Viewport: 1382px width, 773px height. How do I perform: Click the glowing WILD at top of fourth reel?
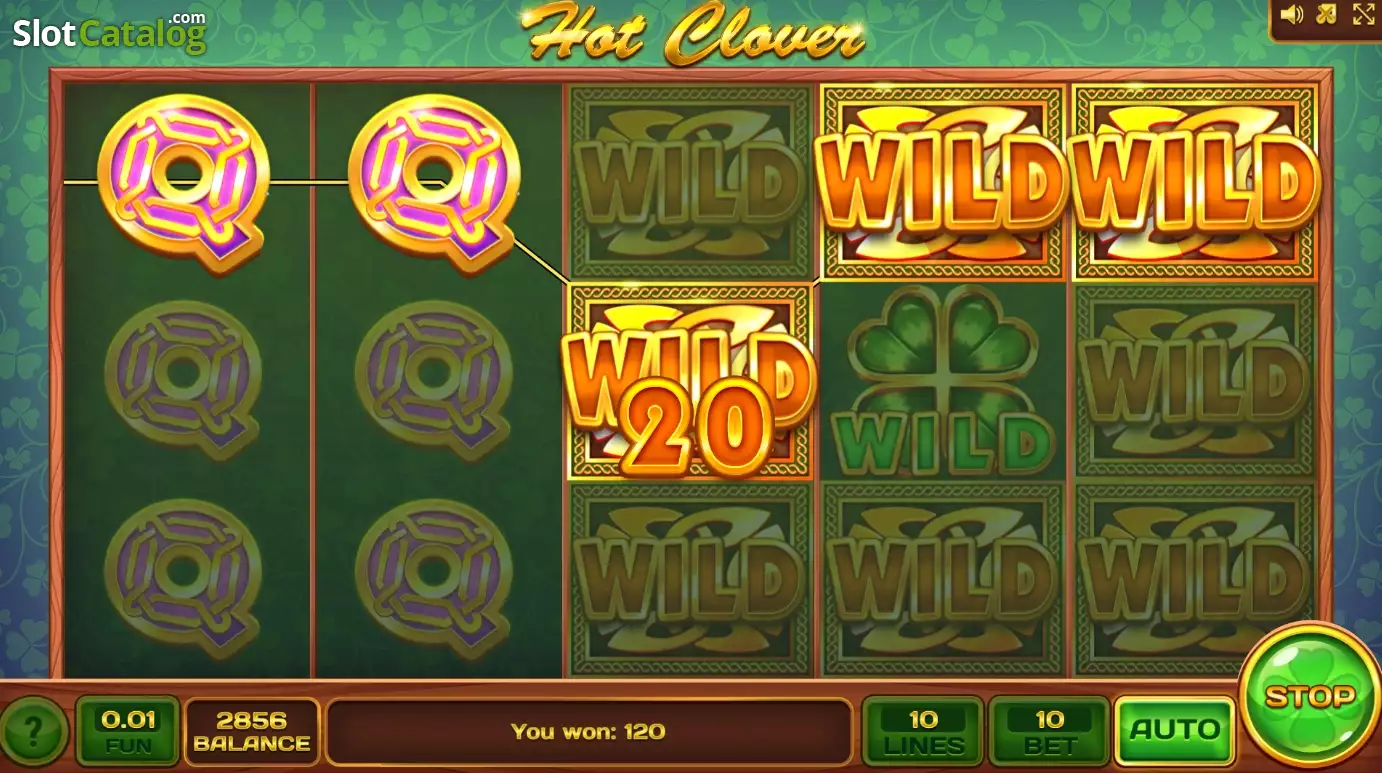(941, 181)
